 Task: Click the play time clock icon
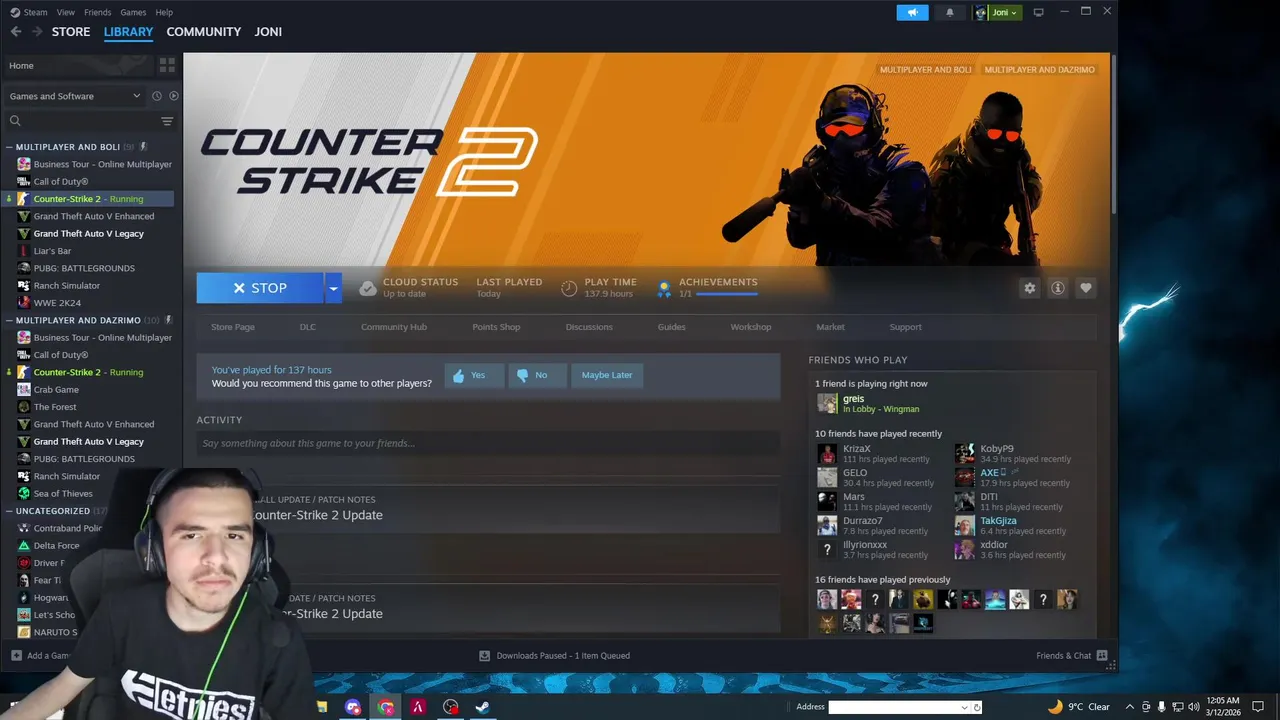tap(569, 288)
